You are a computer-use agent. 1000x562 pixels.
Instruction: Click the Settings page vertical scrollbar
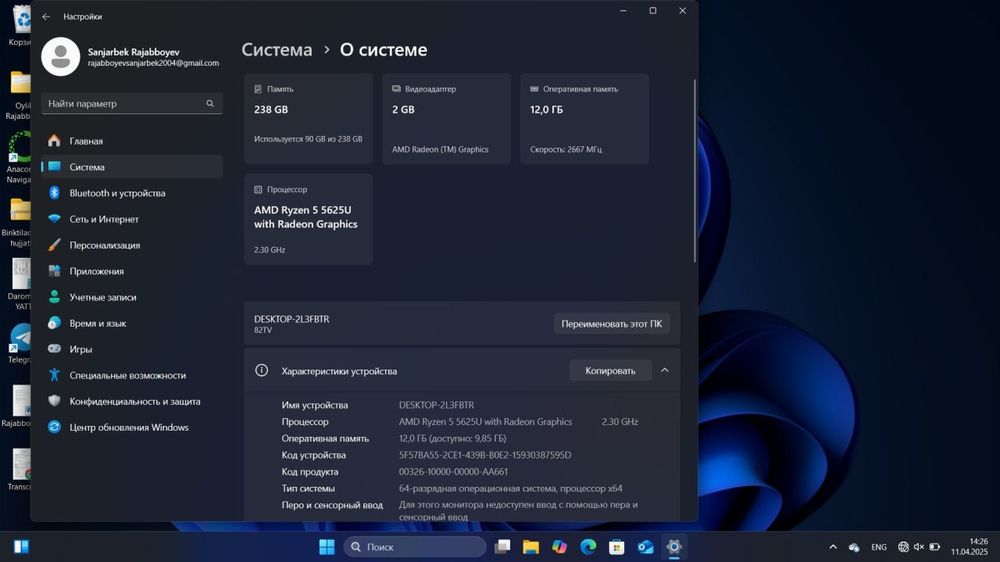point(694,170)
